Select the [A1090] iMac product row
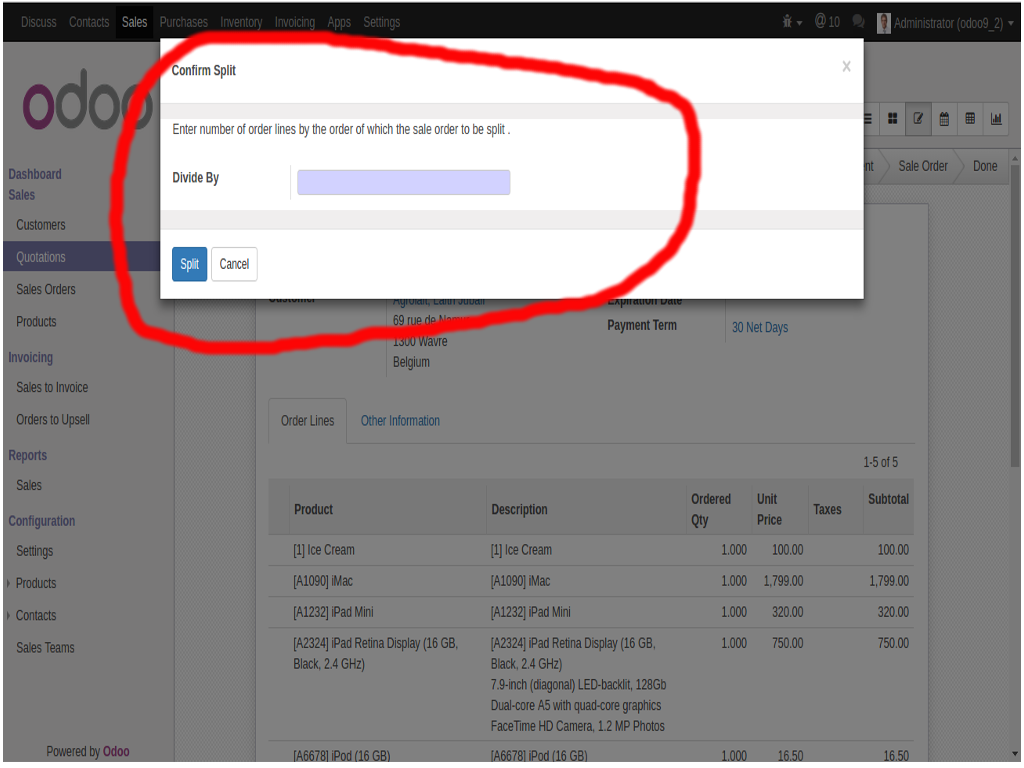This screenshot has height=768, width=1024. click(x=591, y=581)
